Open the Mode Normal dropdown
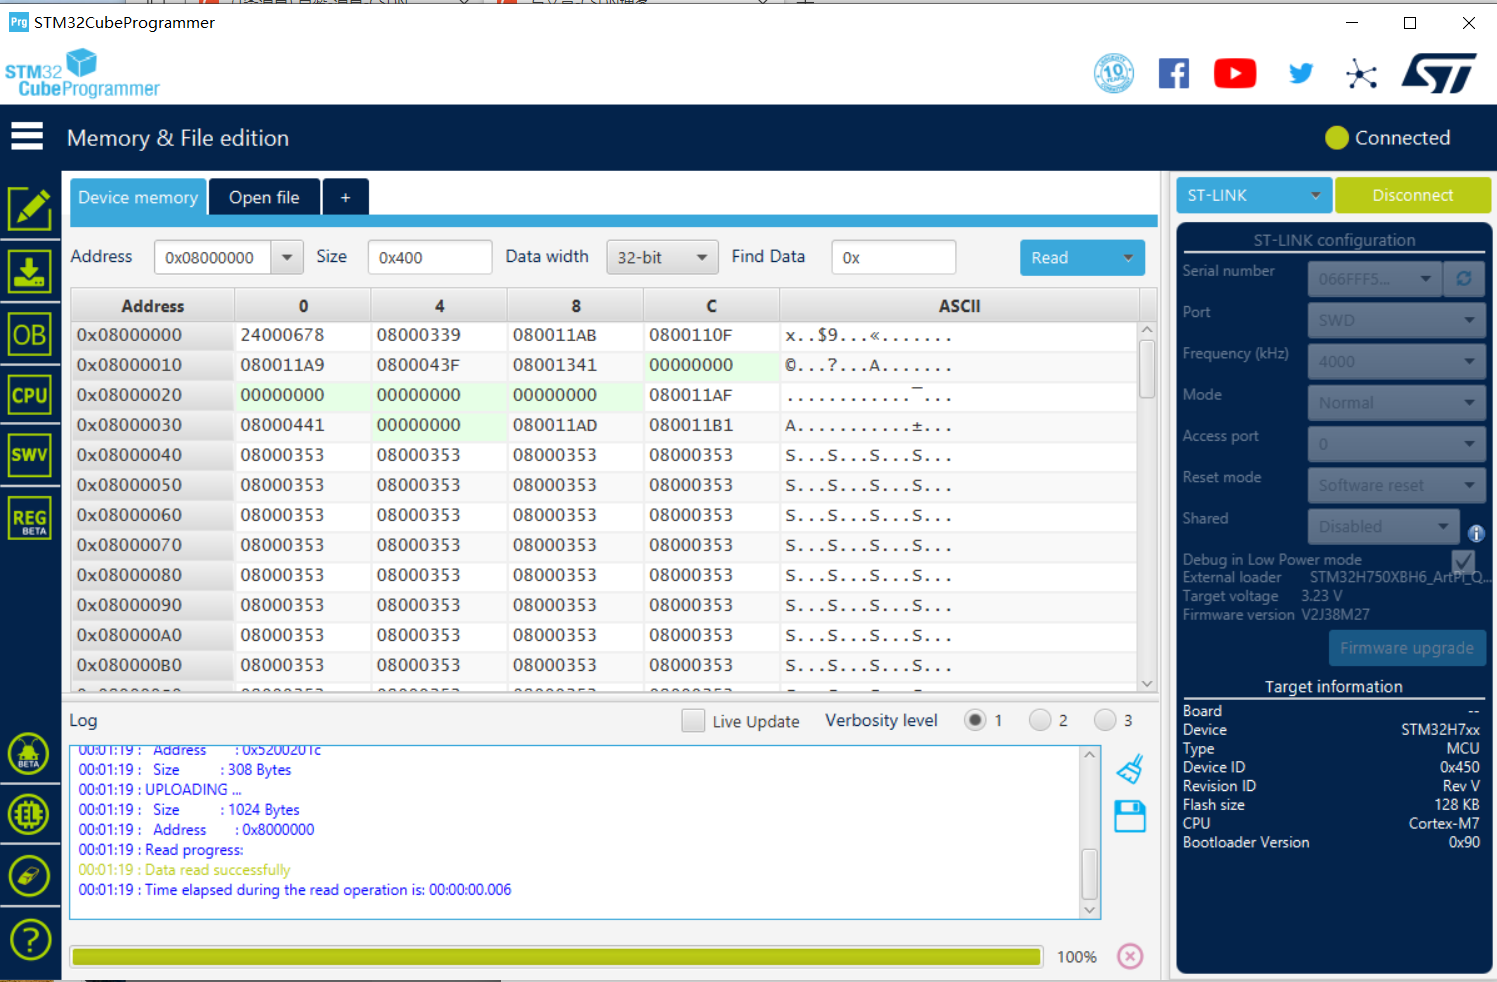The height and width of the screenshot is (982, 1497). point(1397,402)
